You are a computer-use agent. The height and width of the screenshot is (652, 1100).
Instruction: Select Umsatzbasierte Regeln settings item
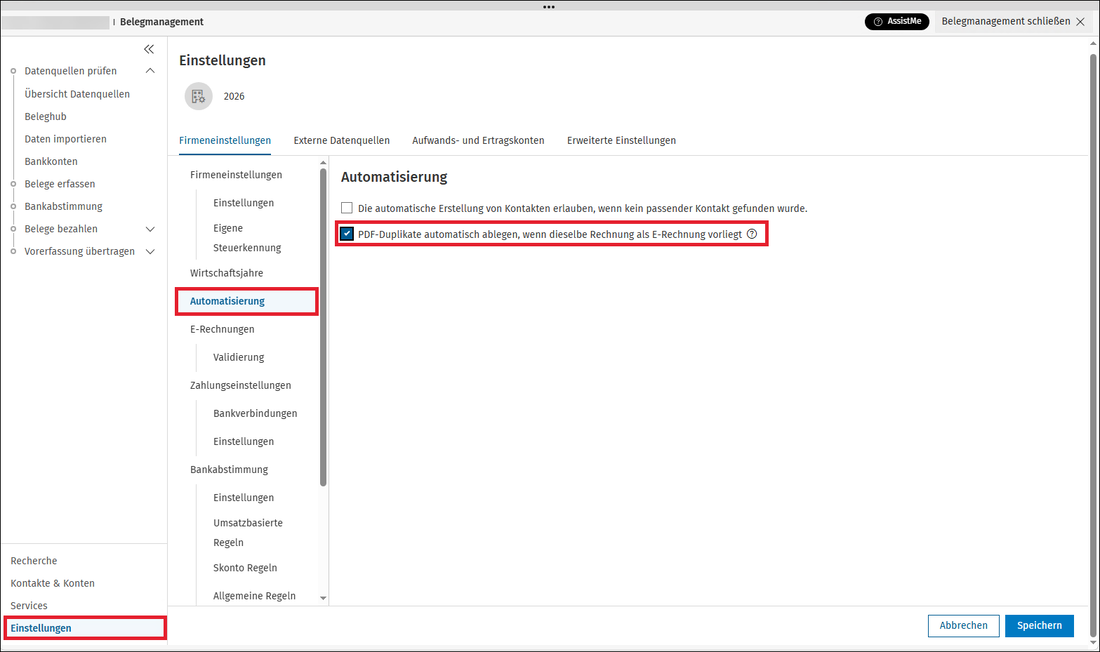coord(248,533)
